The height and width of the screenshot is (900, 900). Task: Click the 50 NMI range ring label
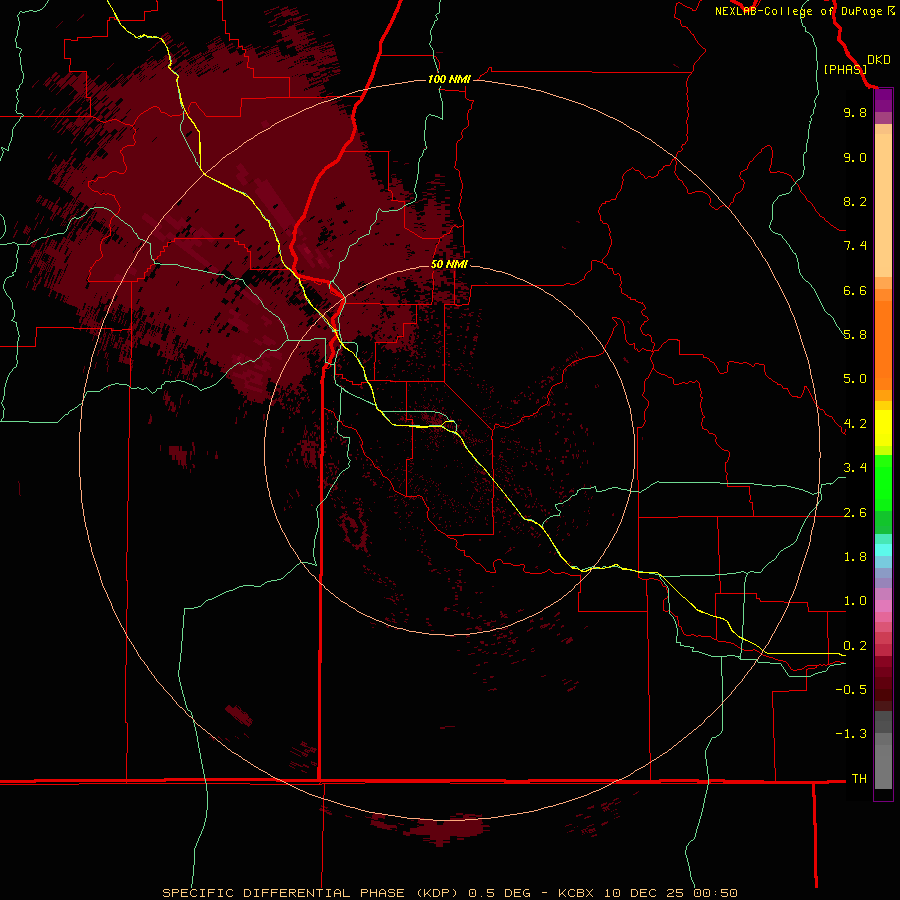pos(449,264)
